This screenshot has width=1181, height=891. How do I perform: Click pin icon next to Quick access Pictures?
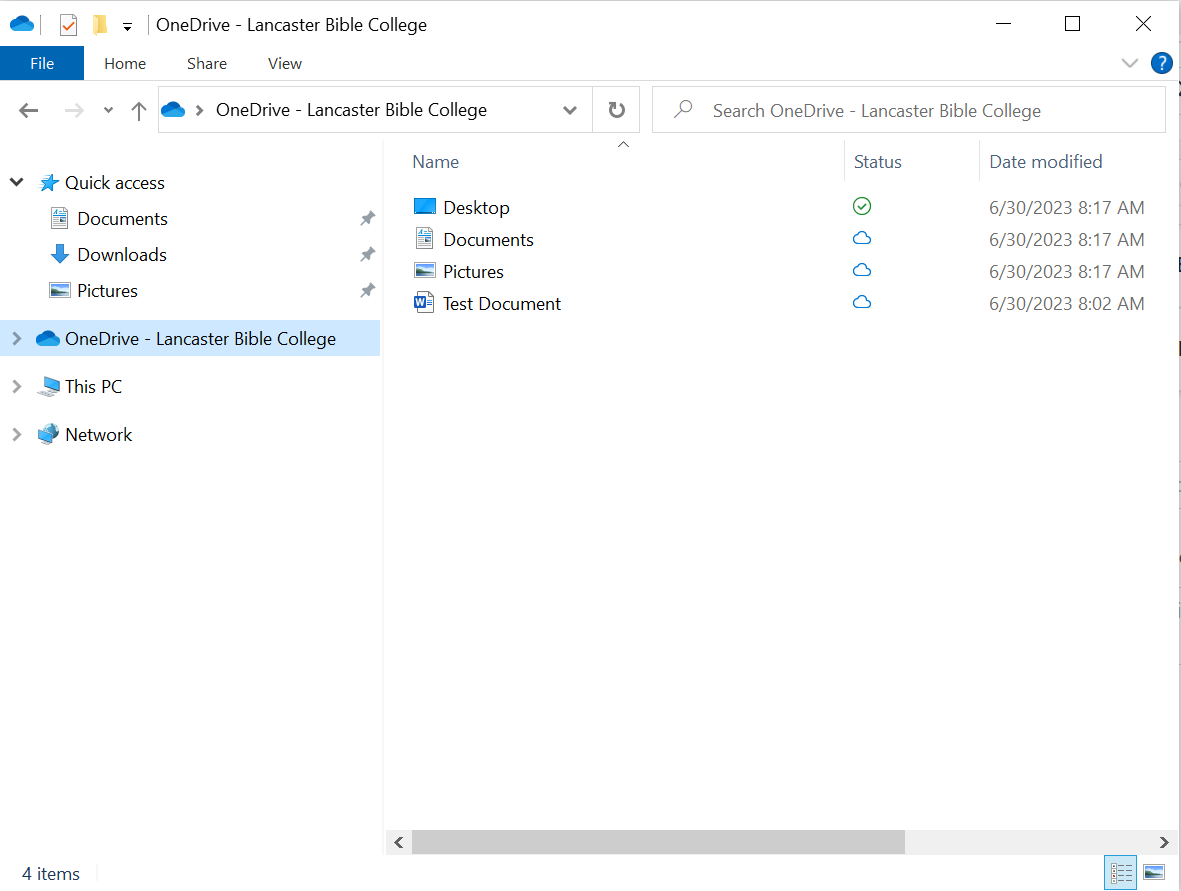pyautogui.click(x=367, y=290)
